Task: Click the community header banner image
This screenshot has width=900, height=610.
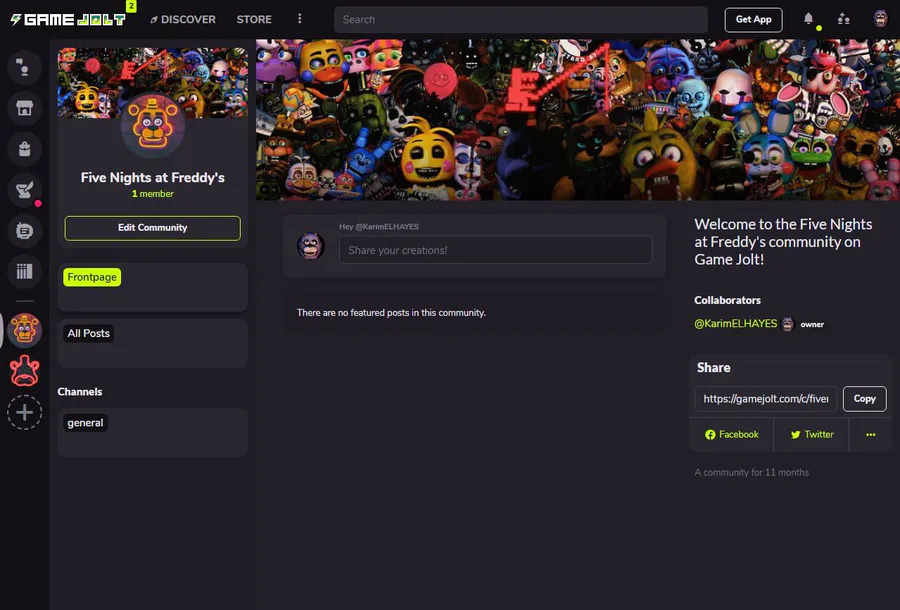Action: (x=577, y=119)
